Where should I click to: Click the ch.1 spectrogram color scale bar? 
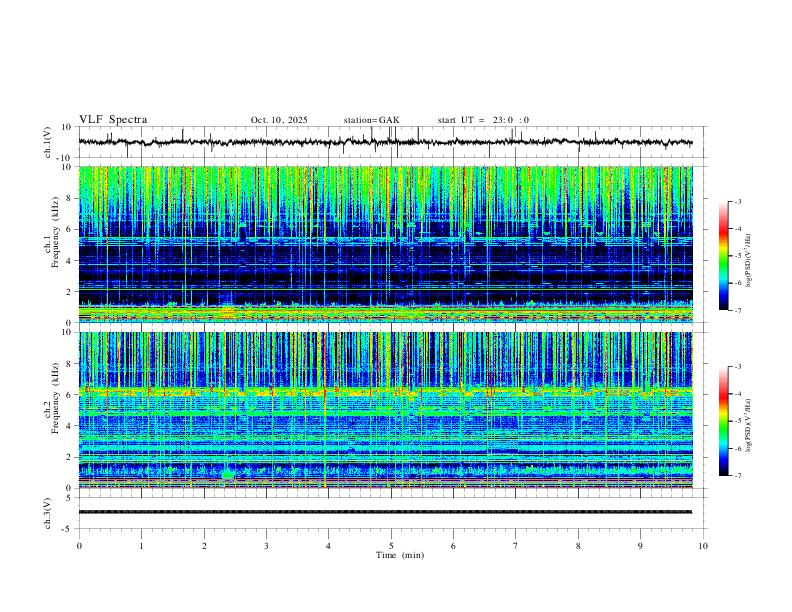[x=724, y=256]
